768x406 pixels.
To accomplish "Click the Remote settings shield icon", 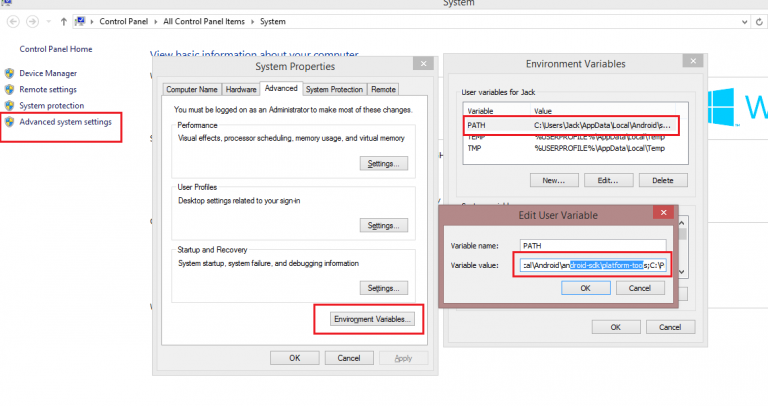I will click(9, 89).
